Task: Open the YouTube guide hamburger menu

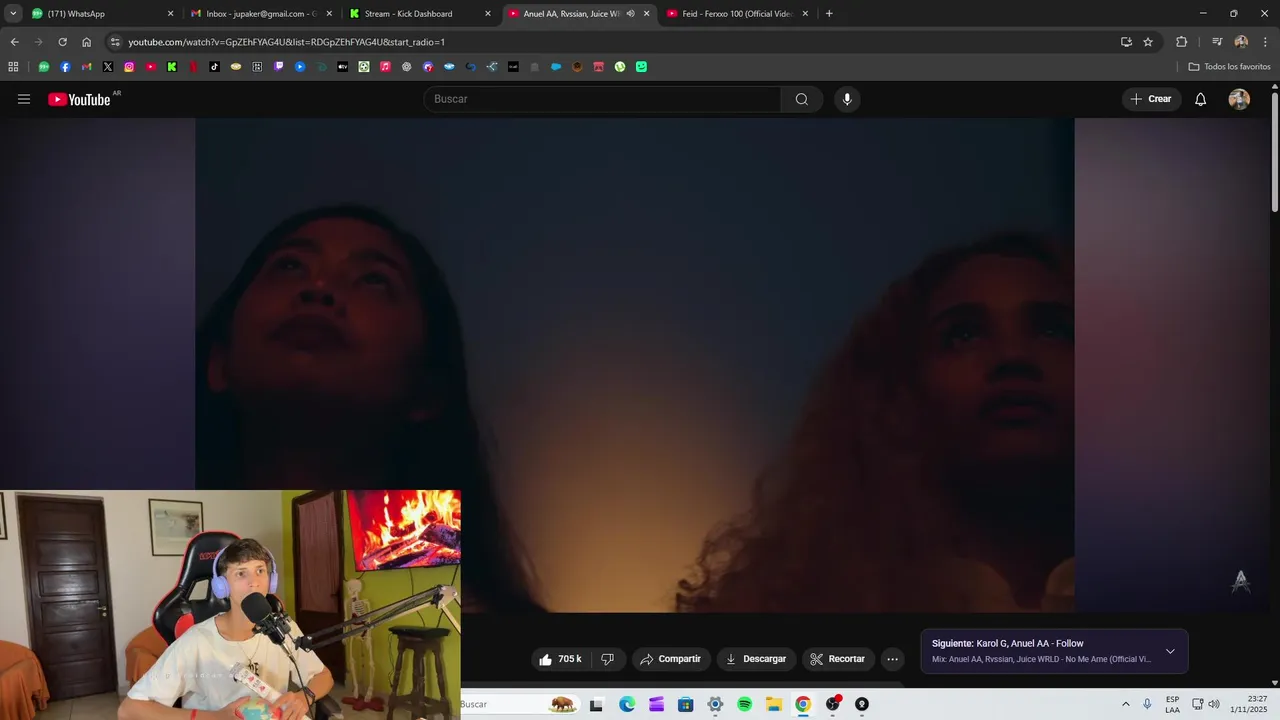Action: (x=24, y=99)
